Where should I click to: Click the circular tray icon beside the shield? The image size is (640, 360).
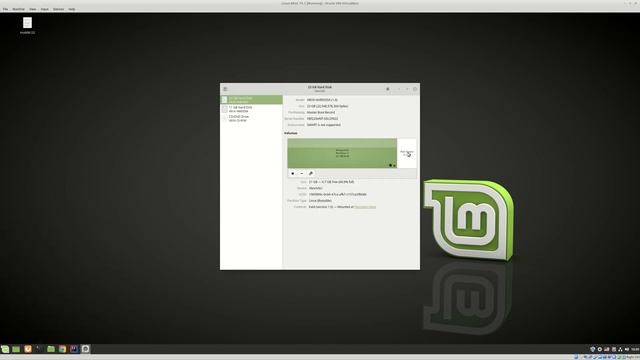click(600, 349)
